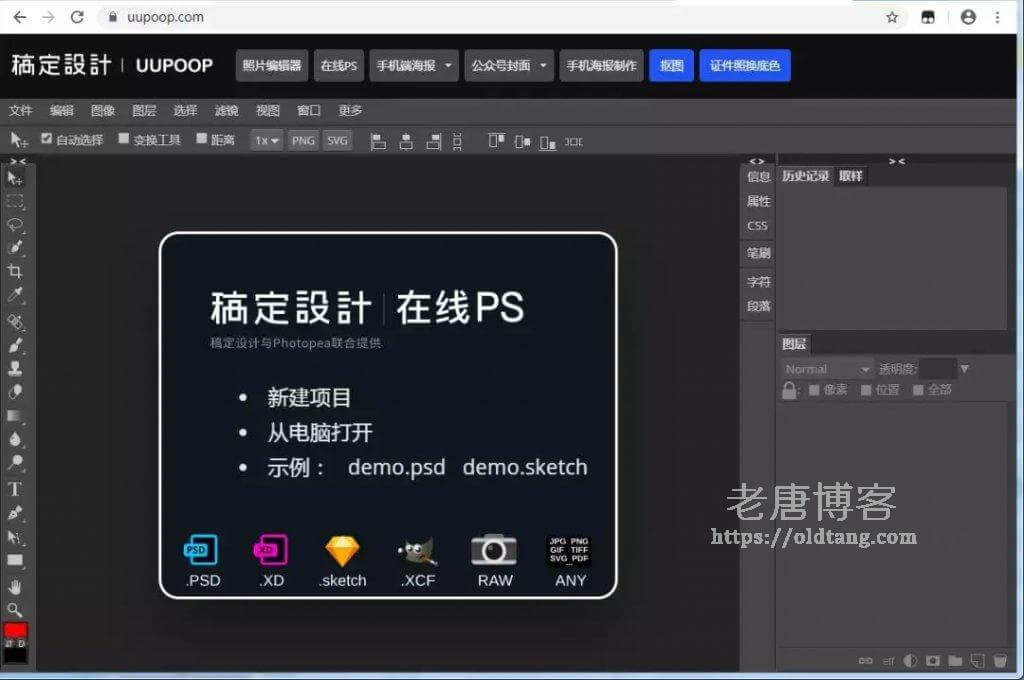This screenshot has width=1024, height=680.
Task: Choose the Eyedropper tool
Action: pyautogui.click(x=15, y=295)
